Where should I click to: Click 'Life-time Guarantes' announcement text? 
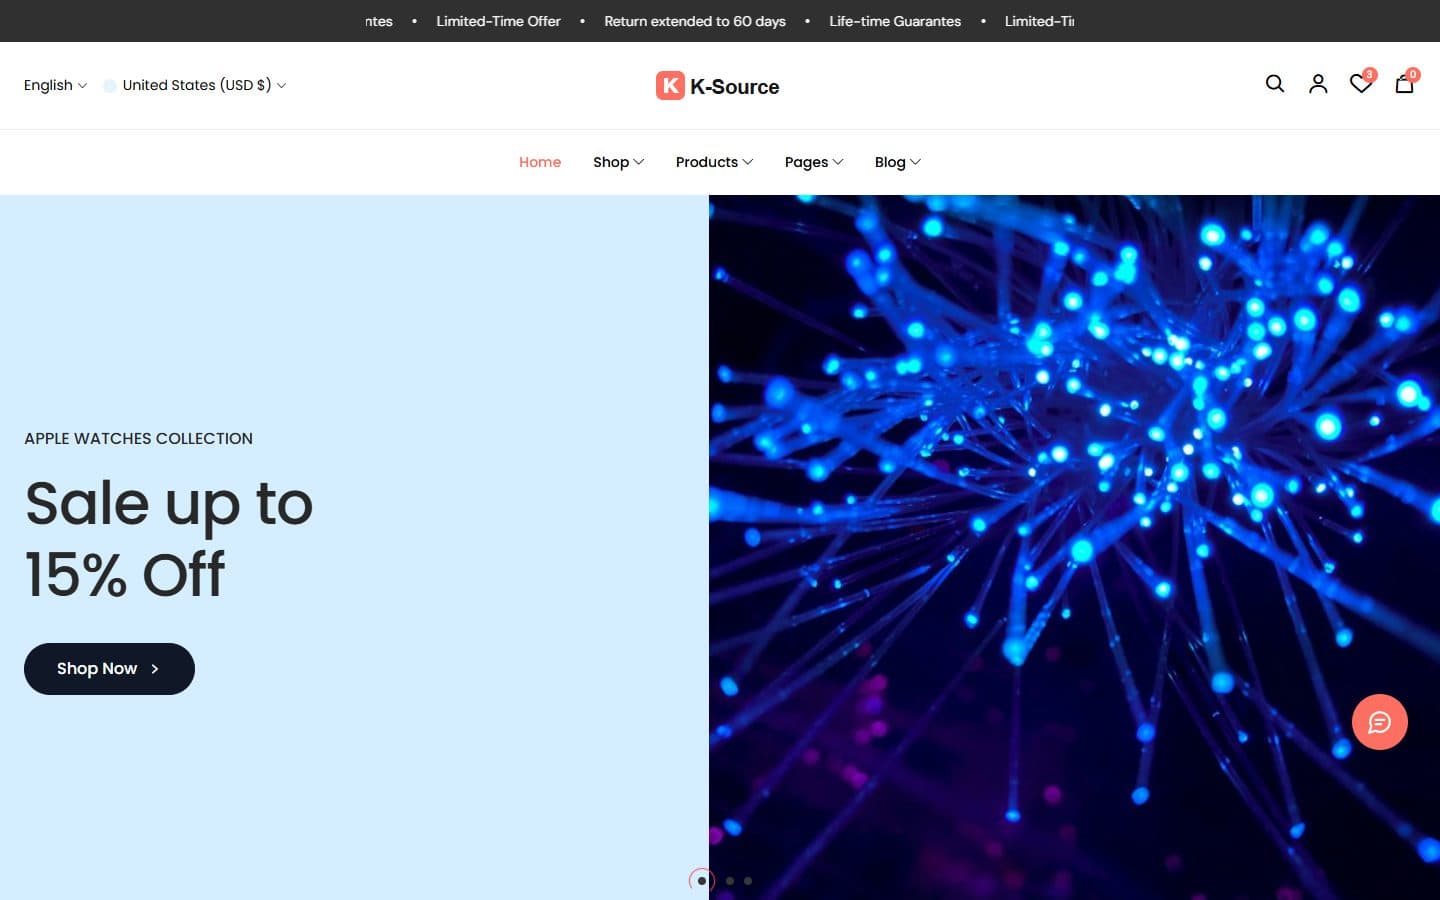[895, 21]
